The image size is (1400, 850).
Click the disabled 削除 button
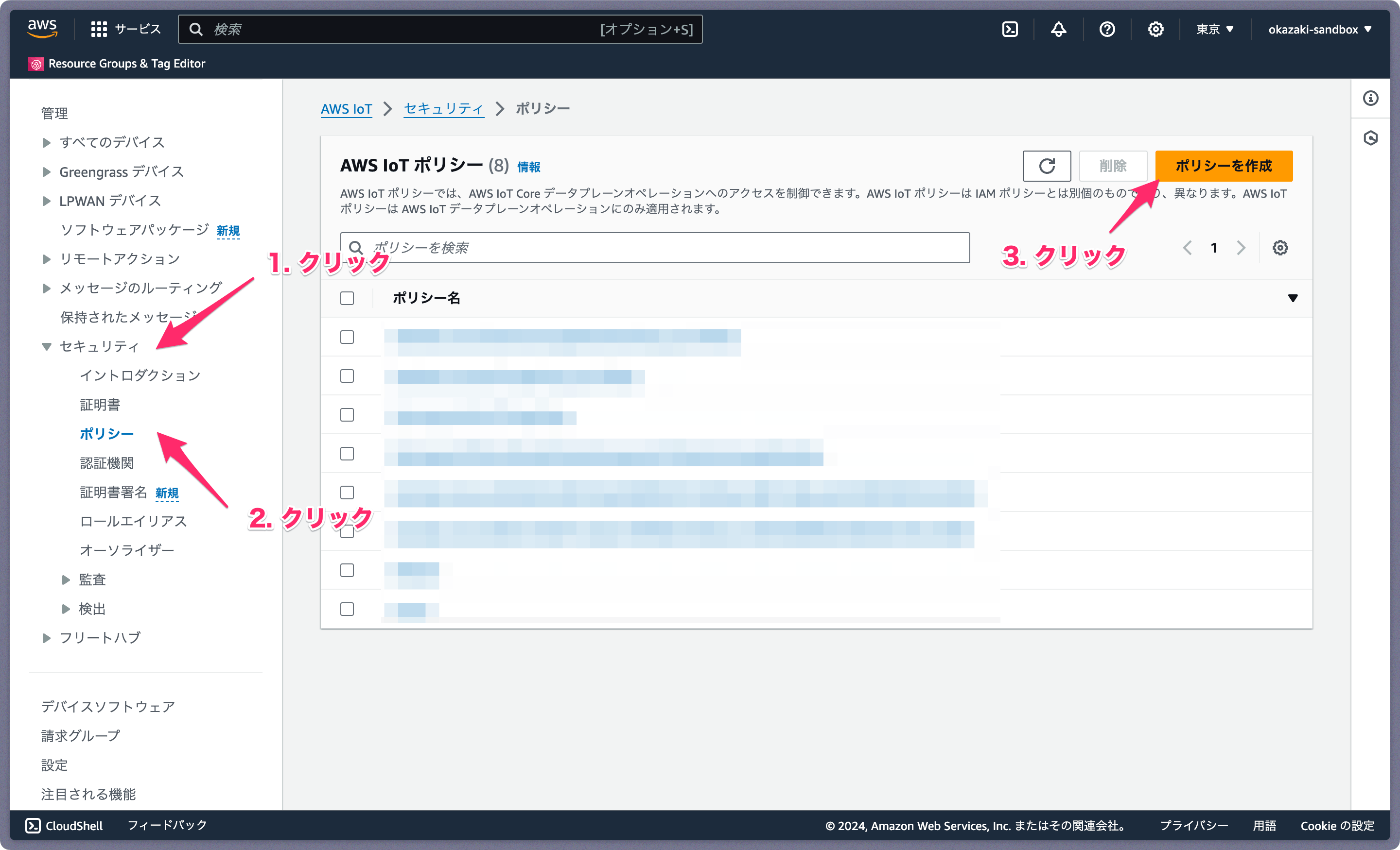click(x=1113, y=166)
